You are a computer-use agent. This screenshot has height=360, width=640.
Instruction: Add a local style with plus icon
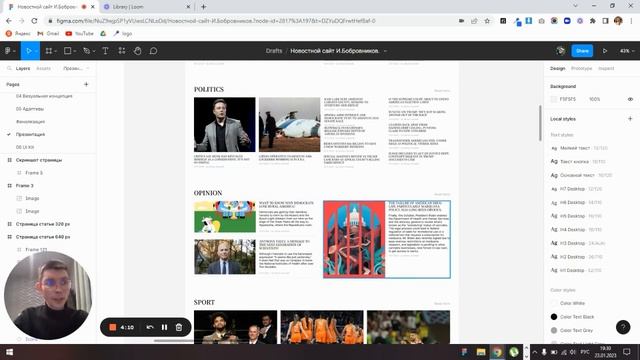coord(630,119)
